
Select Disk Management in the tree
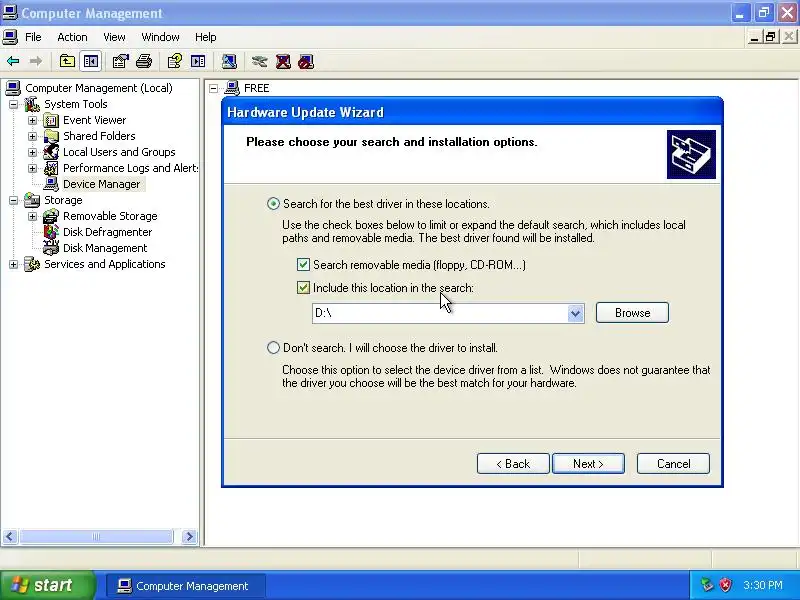click(x=105, y=248)
